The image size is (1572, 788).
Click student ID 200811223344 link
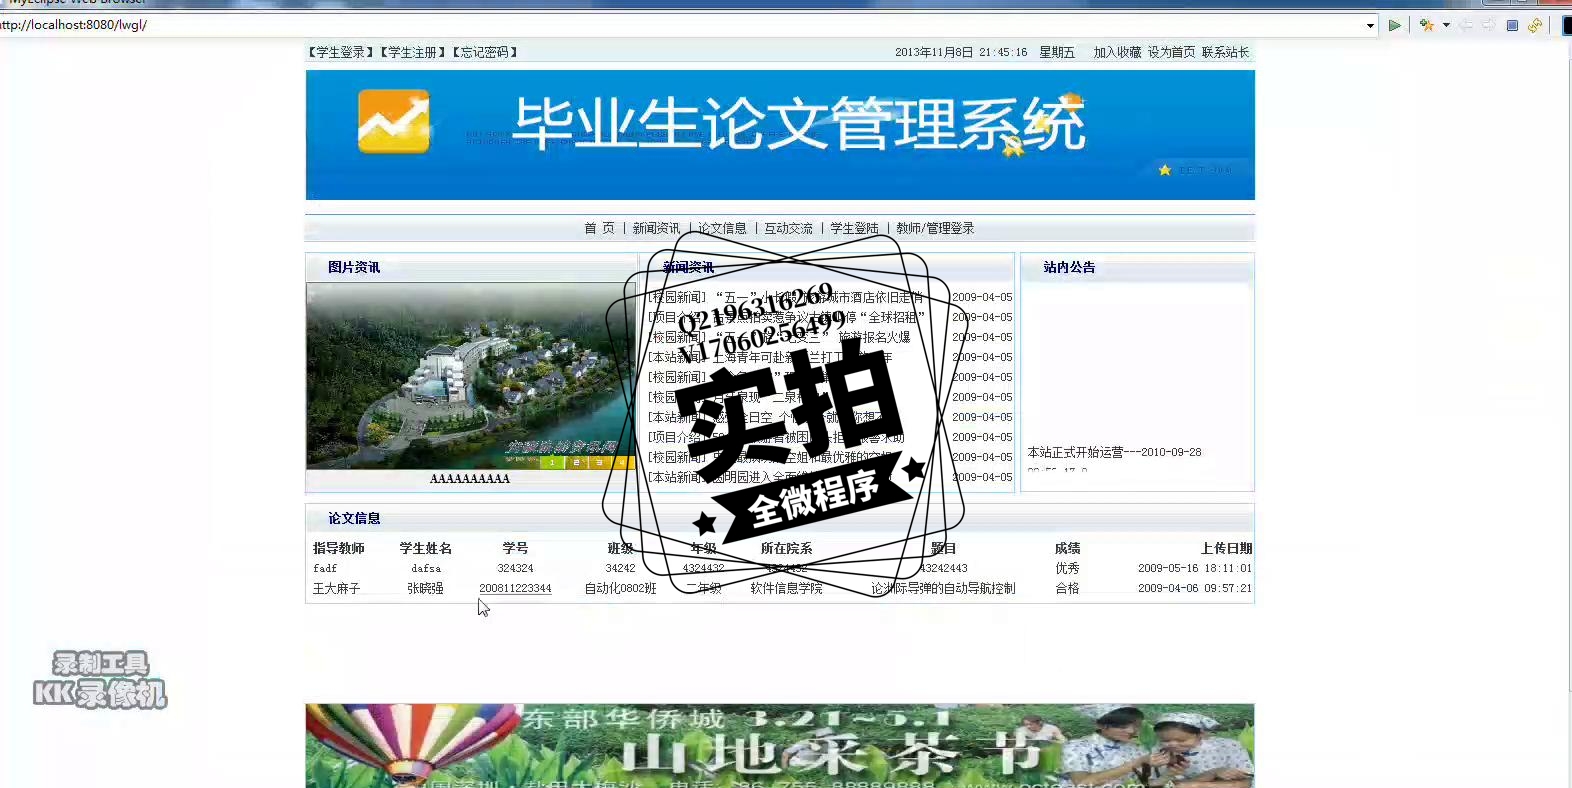coord(515,588)
